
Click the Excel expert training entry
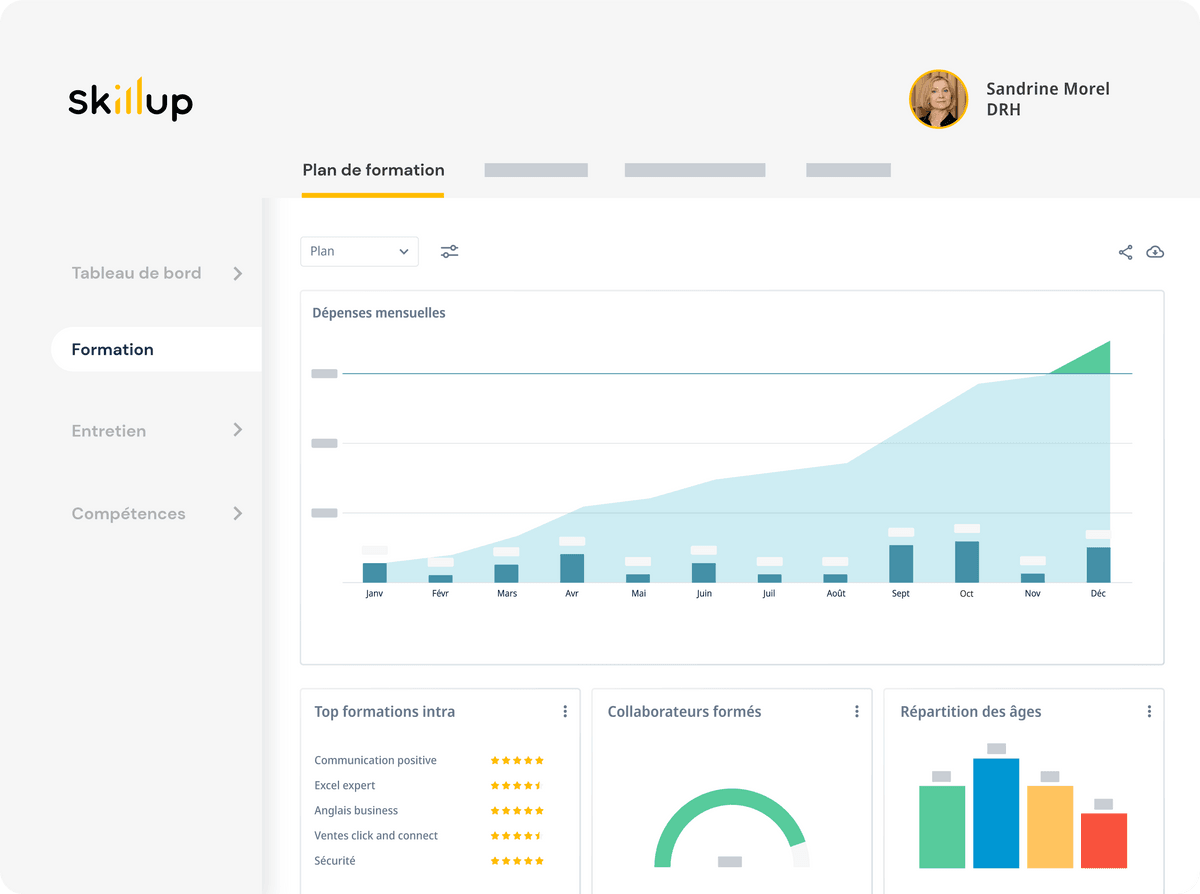coord(345,786)
